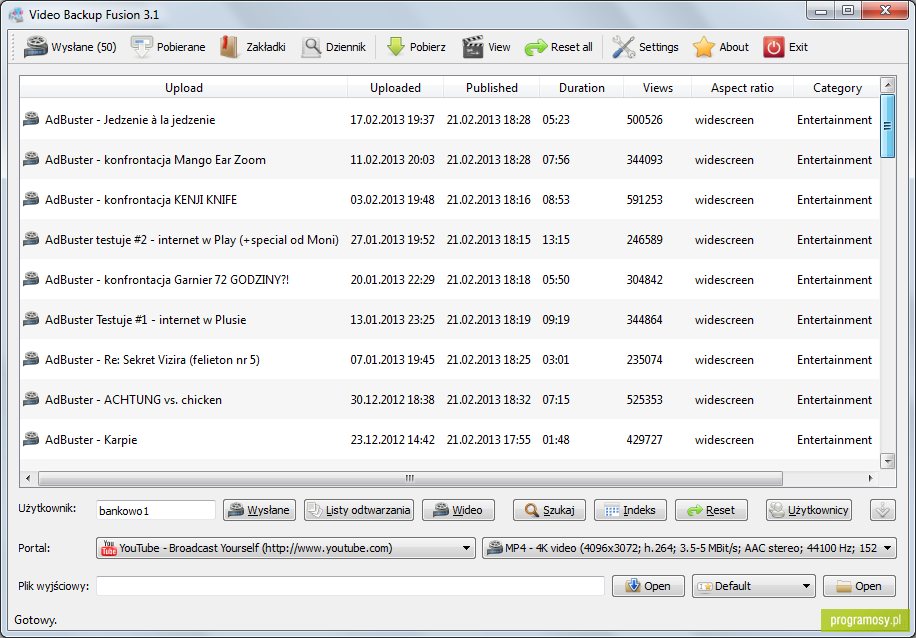Click the duration value 09:19
Screen dimensions: 916x638
[556, 320]
